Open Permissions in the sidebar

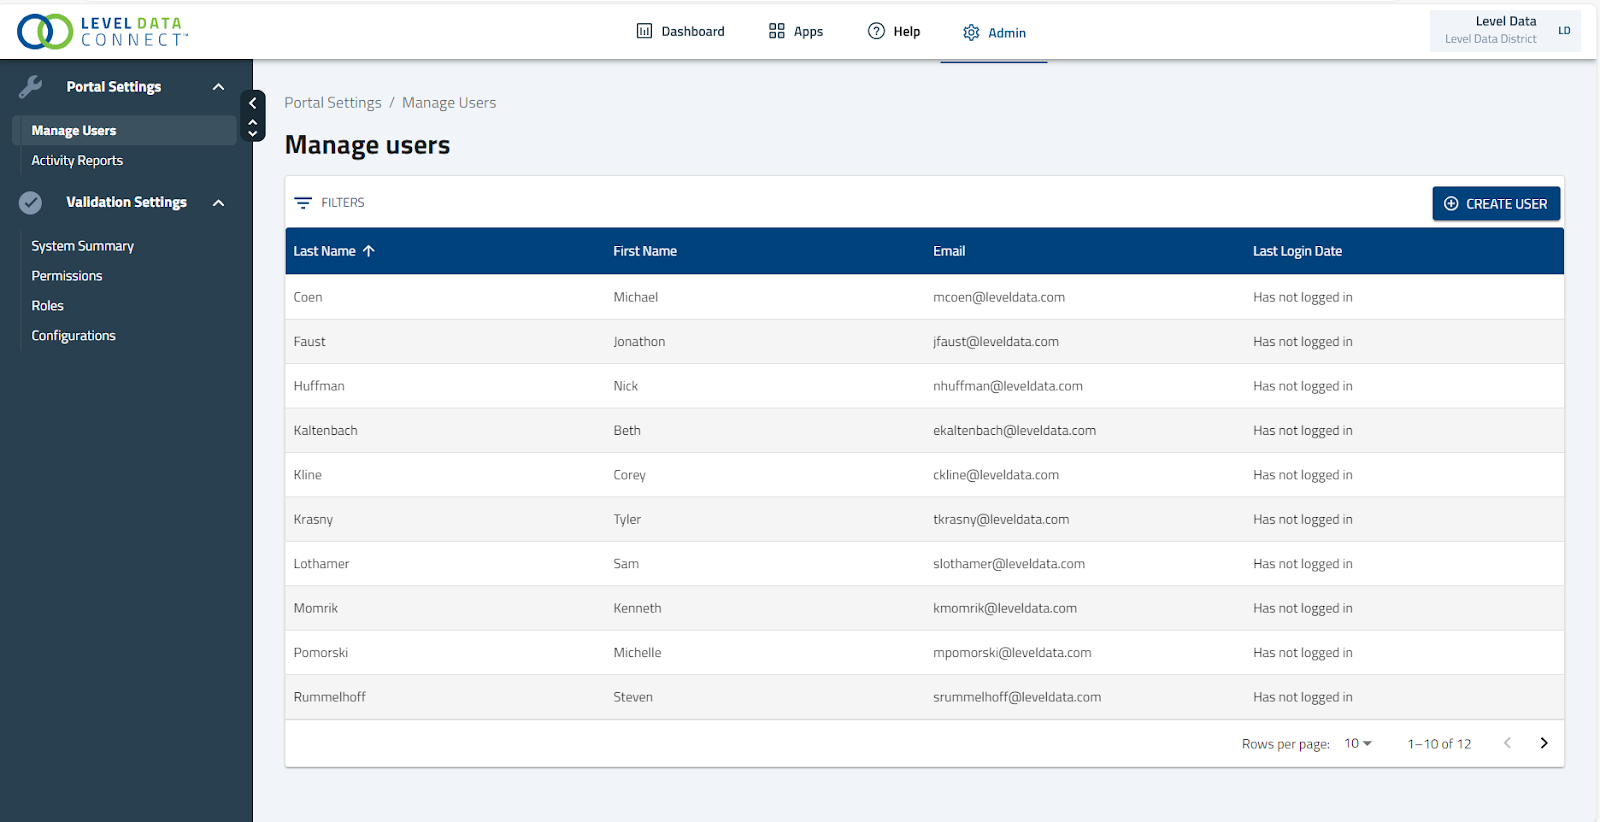point(67,276)
